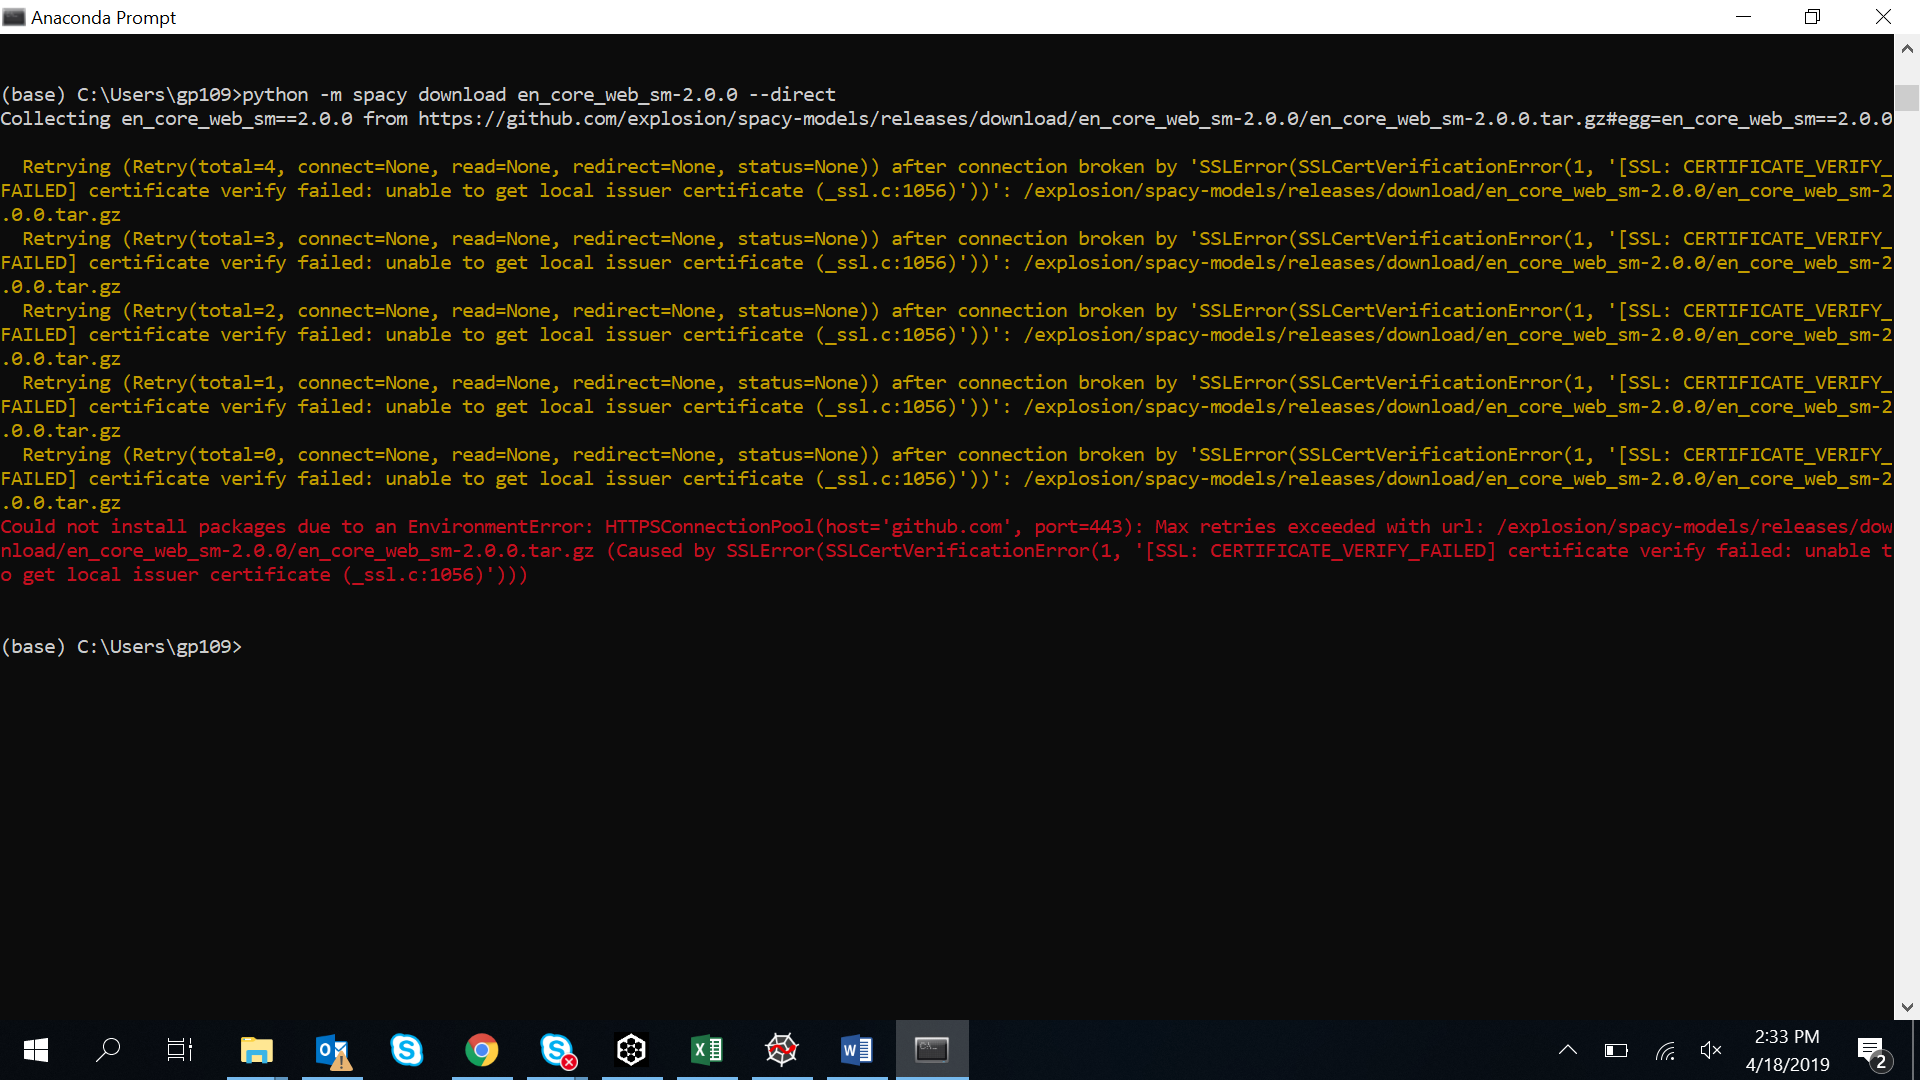The width and height of the screenshot is (1920, 1080).
Task: Check battery status in system tray
Action: point(1616,1050)
